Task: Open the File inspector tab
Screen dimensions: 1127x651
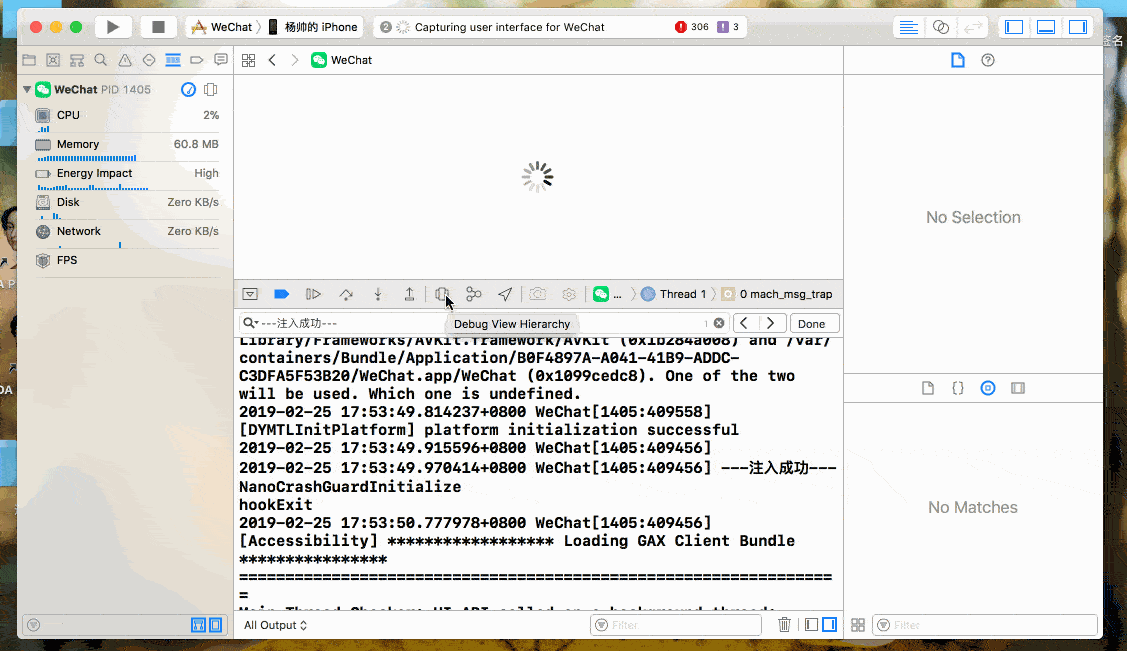Action: point(957,60)
